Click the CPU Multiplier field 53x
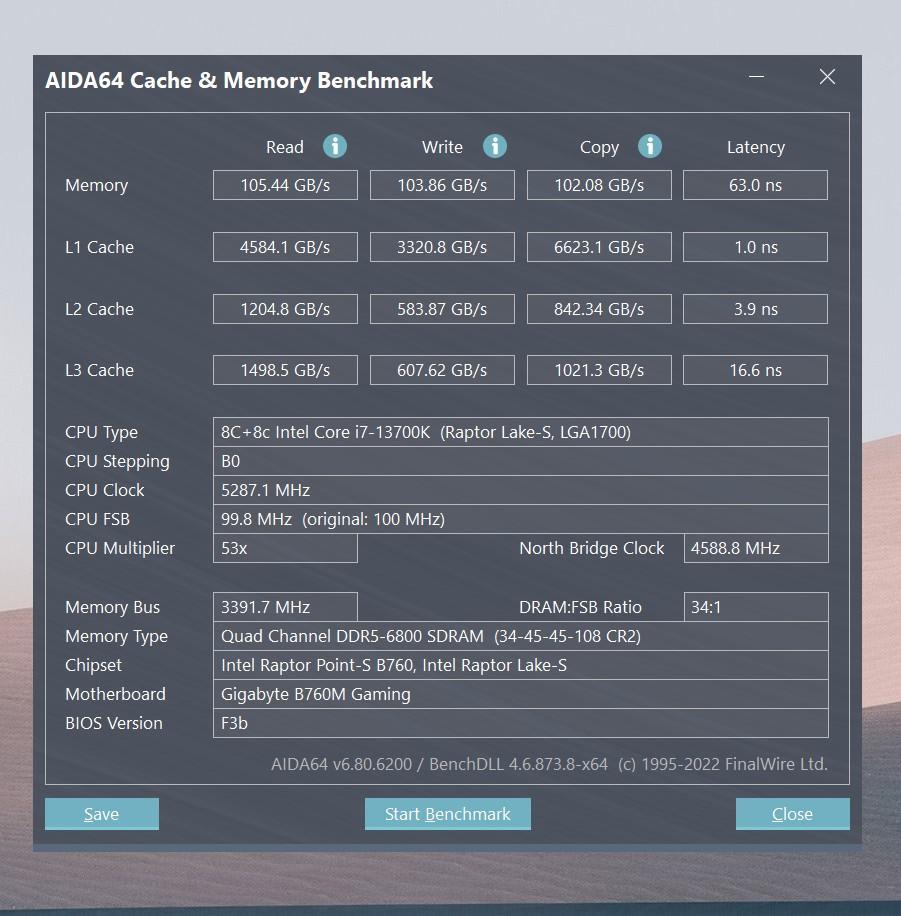The width and height of the screenshot is (901, 916). (x=285, y=548)
